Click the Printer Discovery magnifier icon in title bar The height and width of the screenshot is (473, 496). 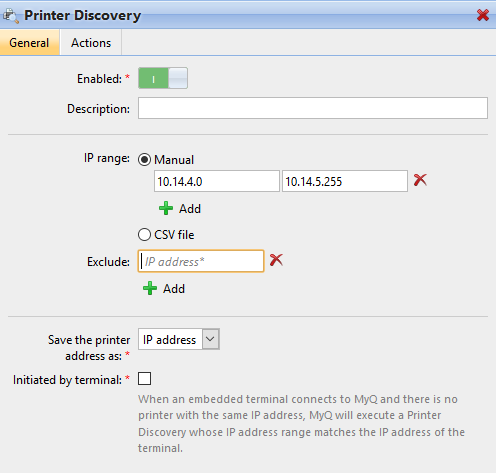[11, 16]
